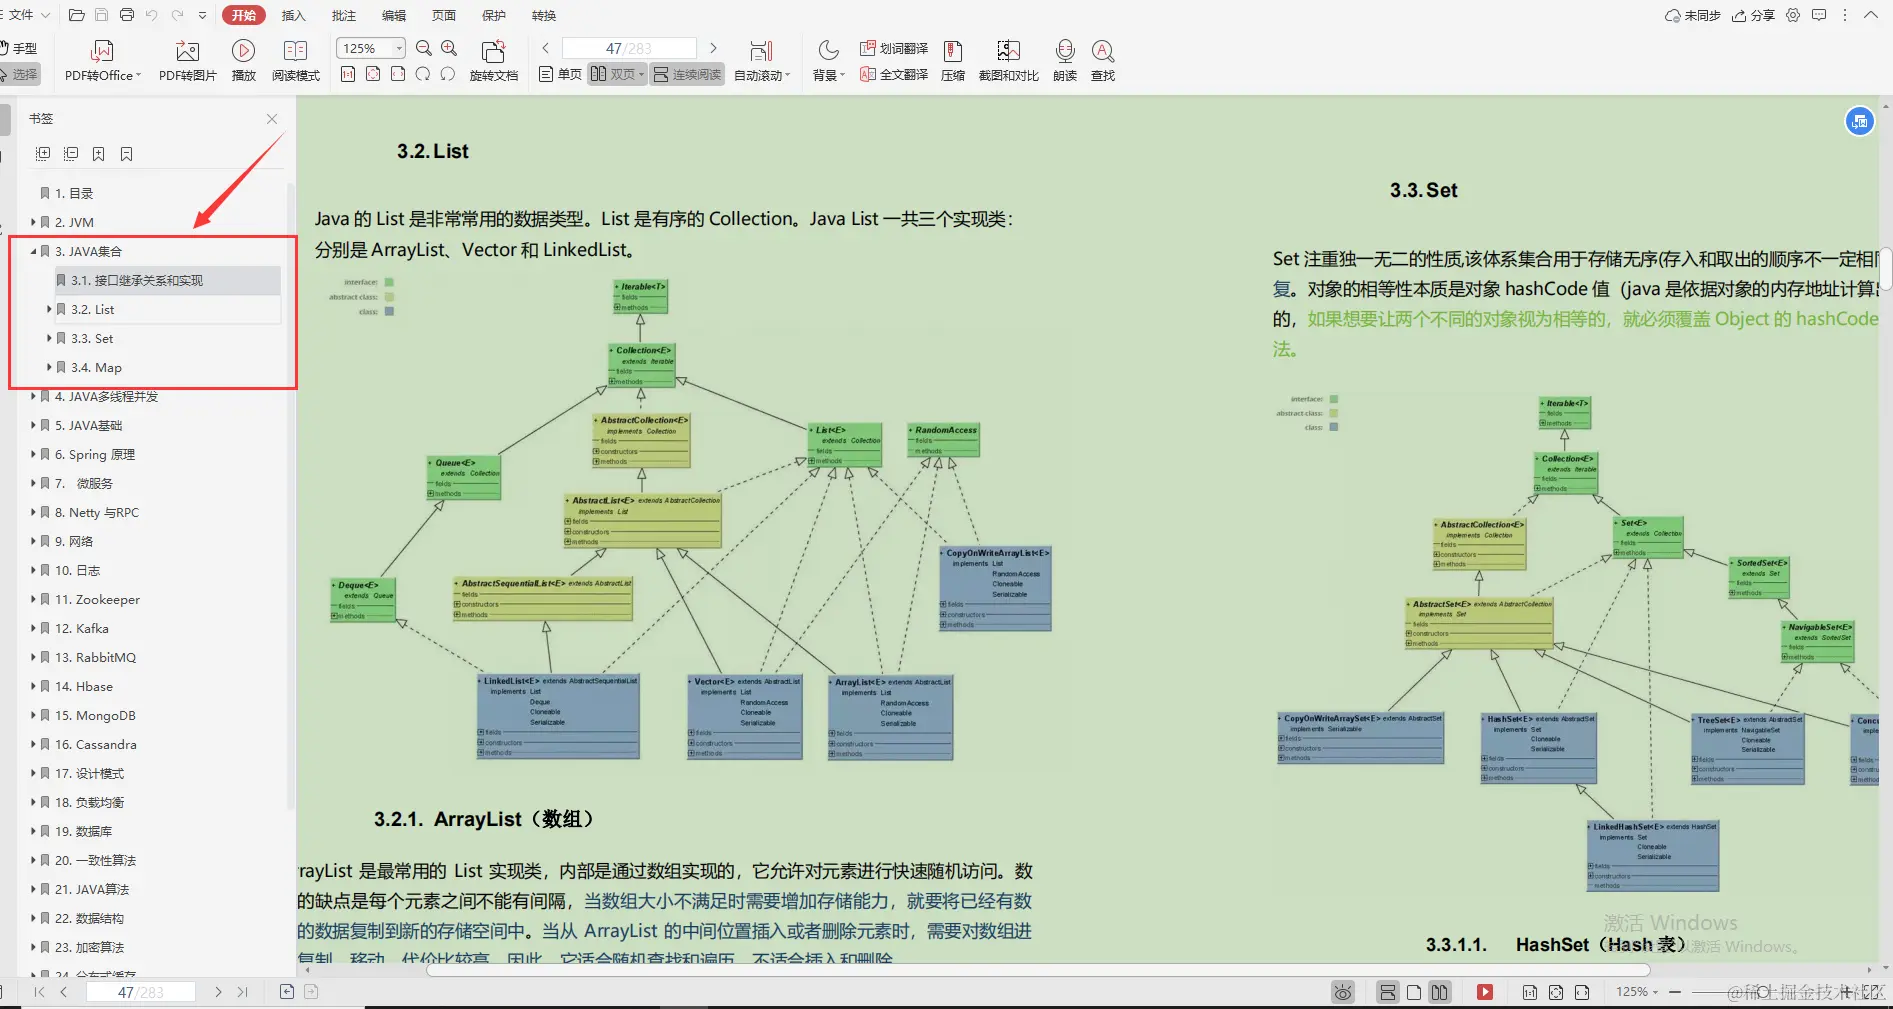Start the 播放 presentation playback

click(x=243, y=58)
